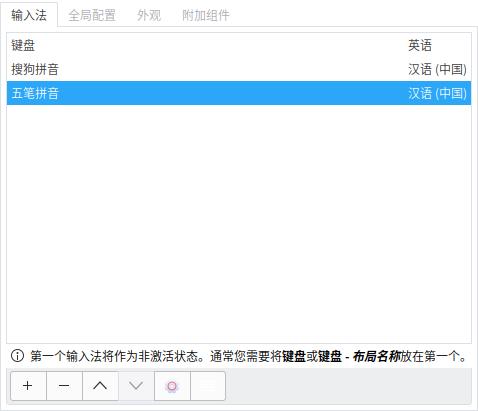Image resolution: width=478 pixels, height=411 pixels.
Task: Click 汉语 (中国) in the 搜狗拼音 row
Action: click(437, 69)
